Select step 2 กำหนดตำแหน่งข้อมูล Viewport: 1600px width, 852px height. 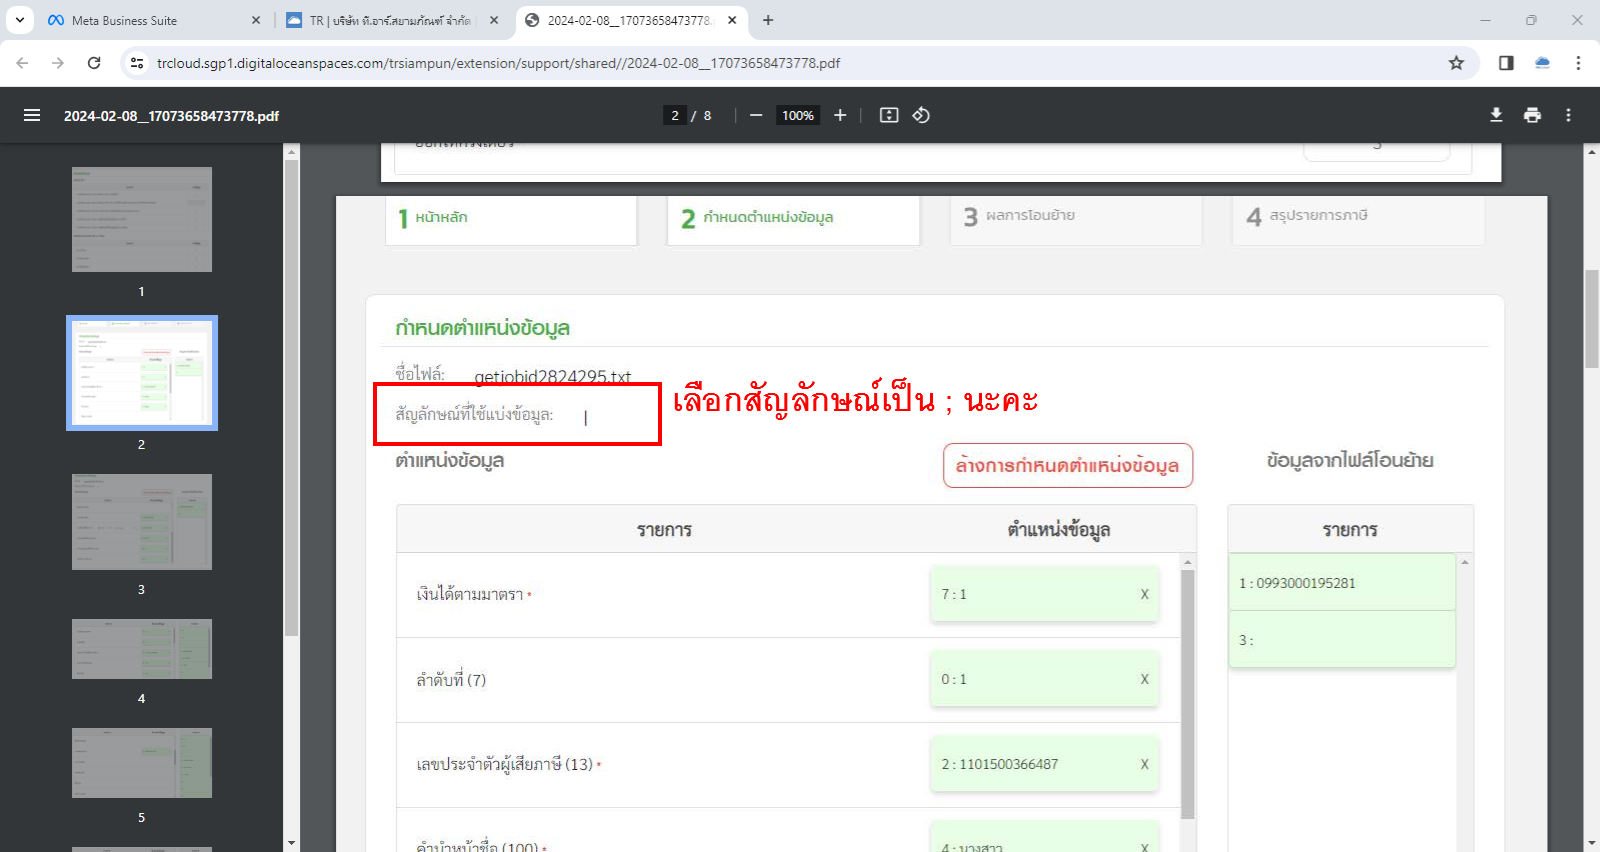[x=793, y=219]
